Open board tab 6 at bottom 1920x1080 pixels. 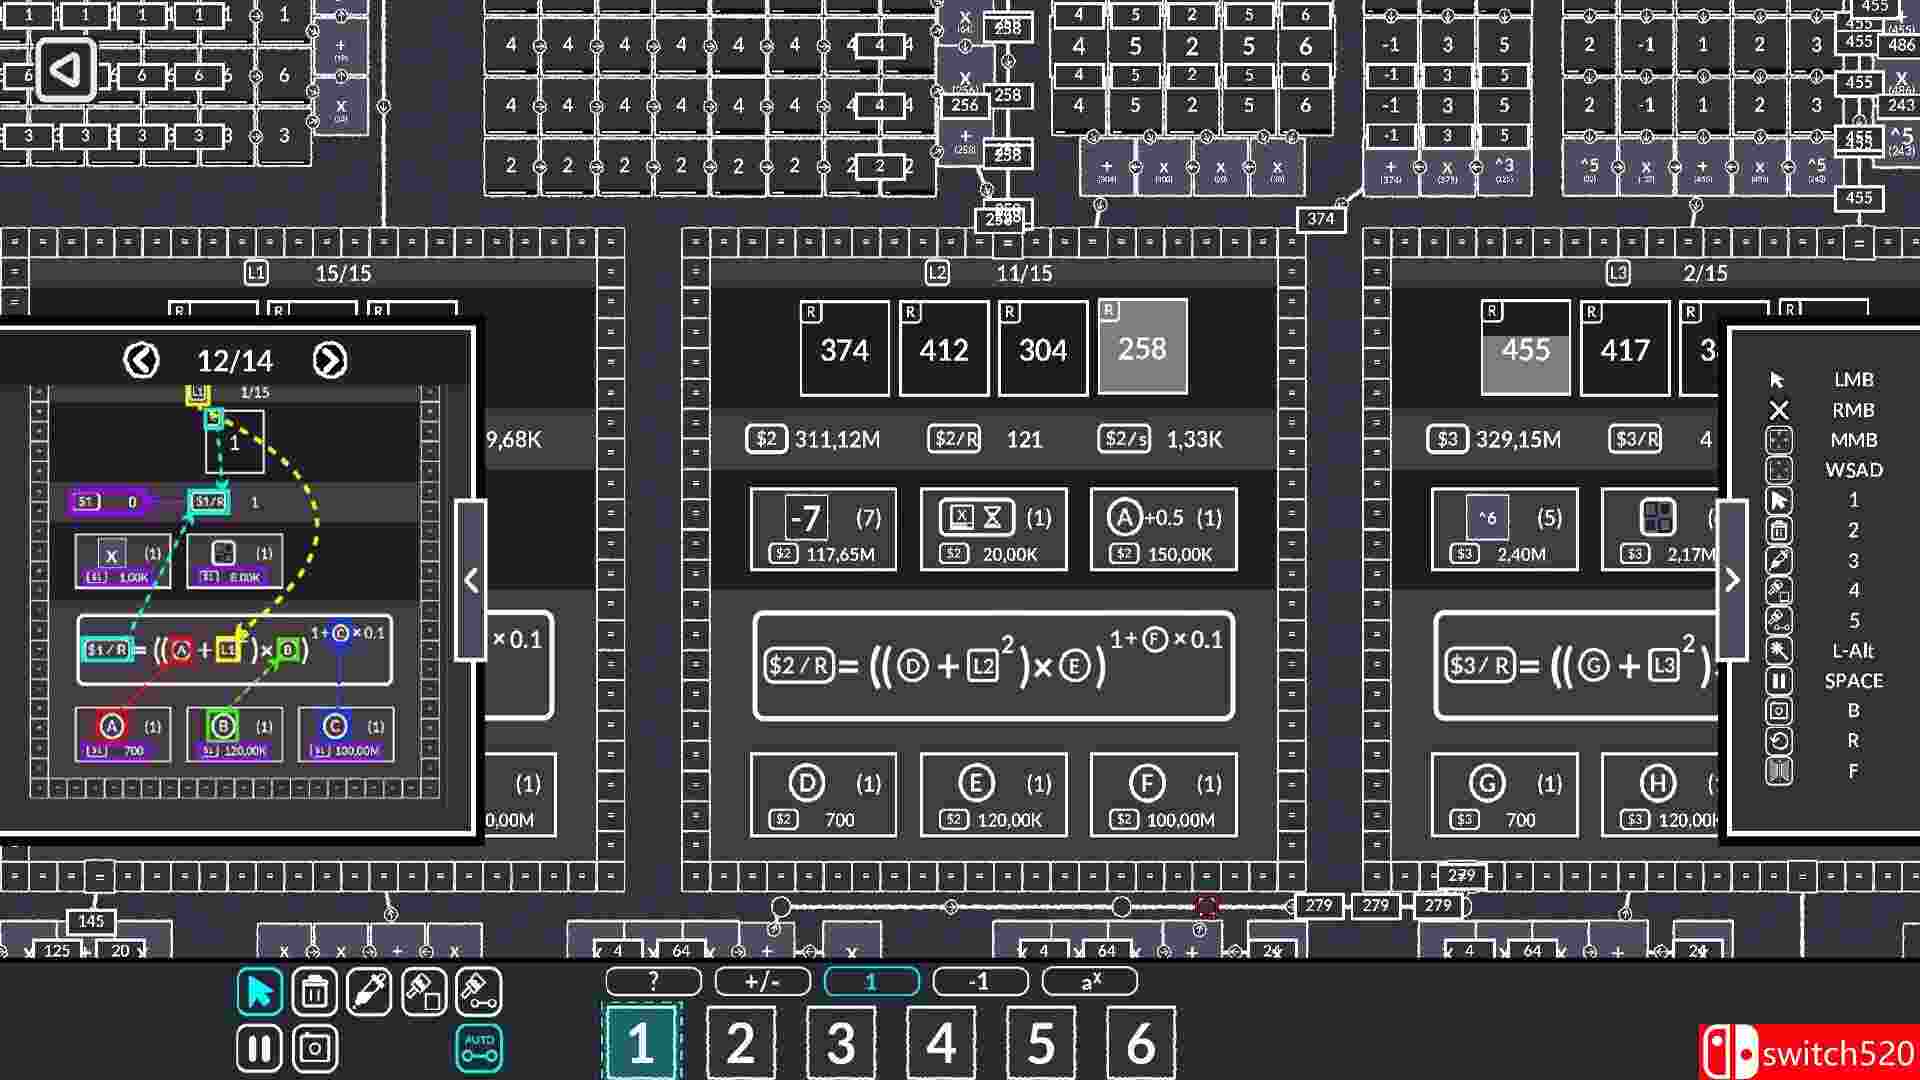coord(1139,1043)
